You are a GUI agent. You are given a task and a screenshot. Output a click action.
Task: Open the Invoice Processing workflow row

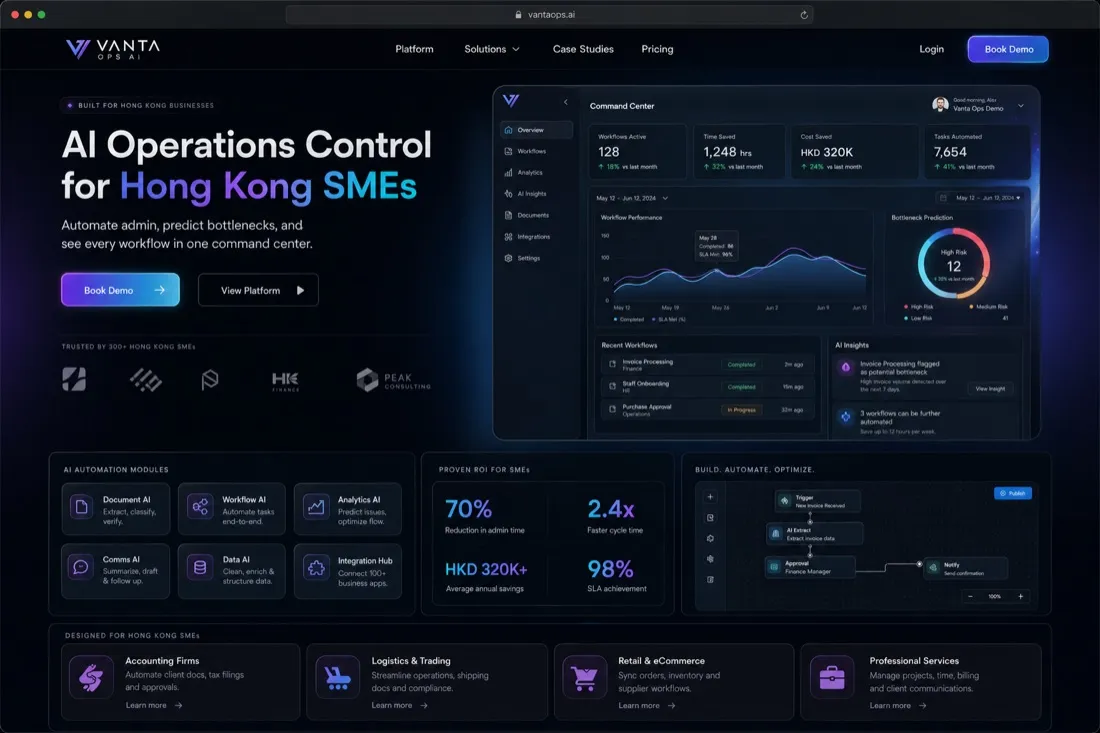tap(706, 365)
